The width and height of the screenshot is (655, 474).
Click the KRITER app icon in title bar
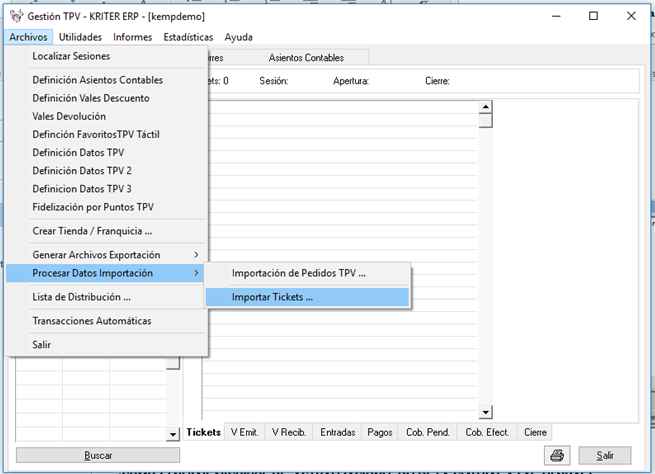(x=14, y=16)
